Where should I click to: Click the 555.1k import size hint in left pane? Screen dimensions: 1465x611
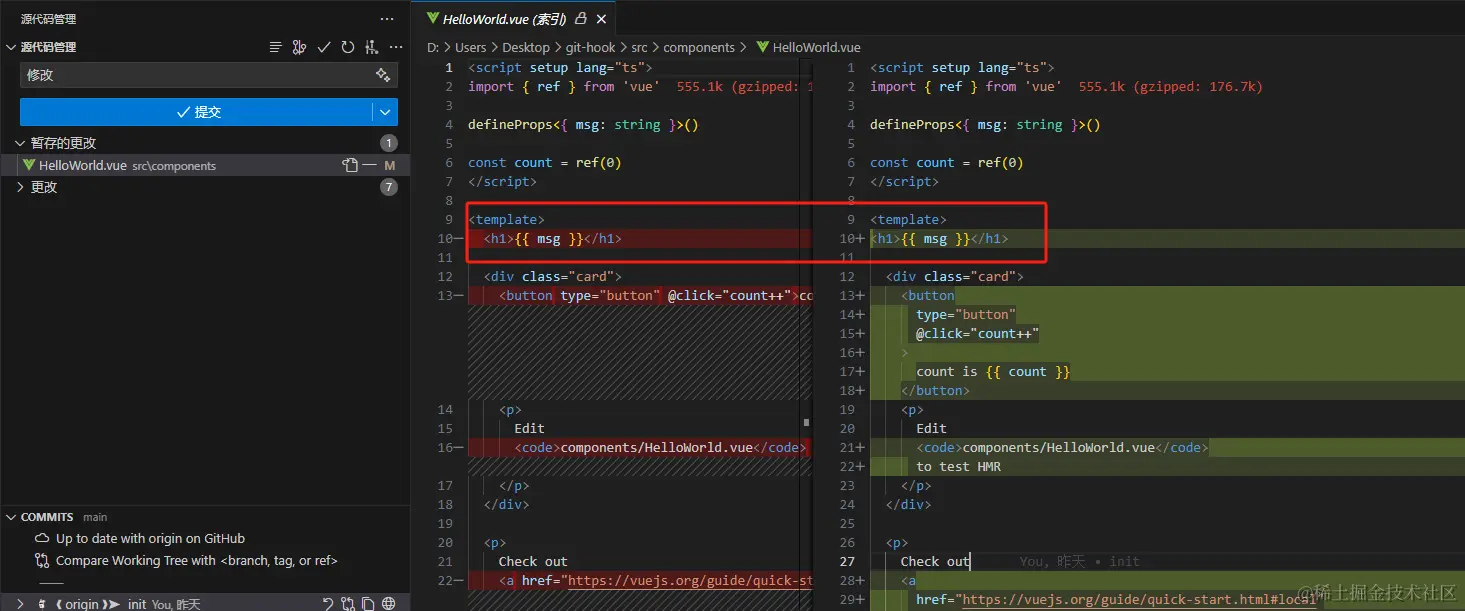[x=743, y=86]
